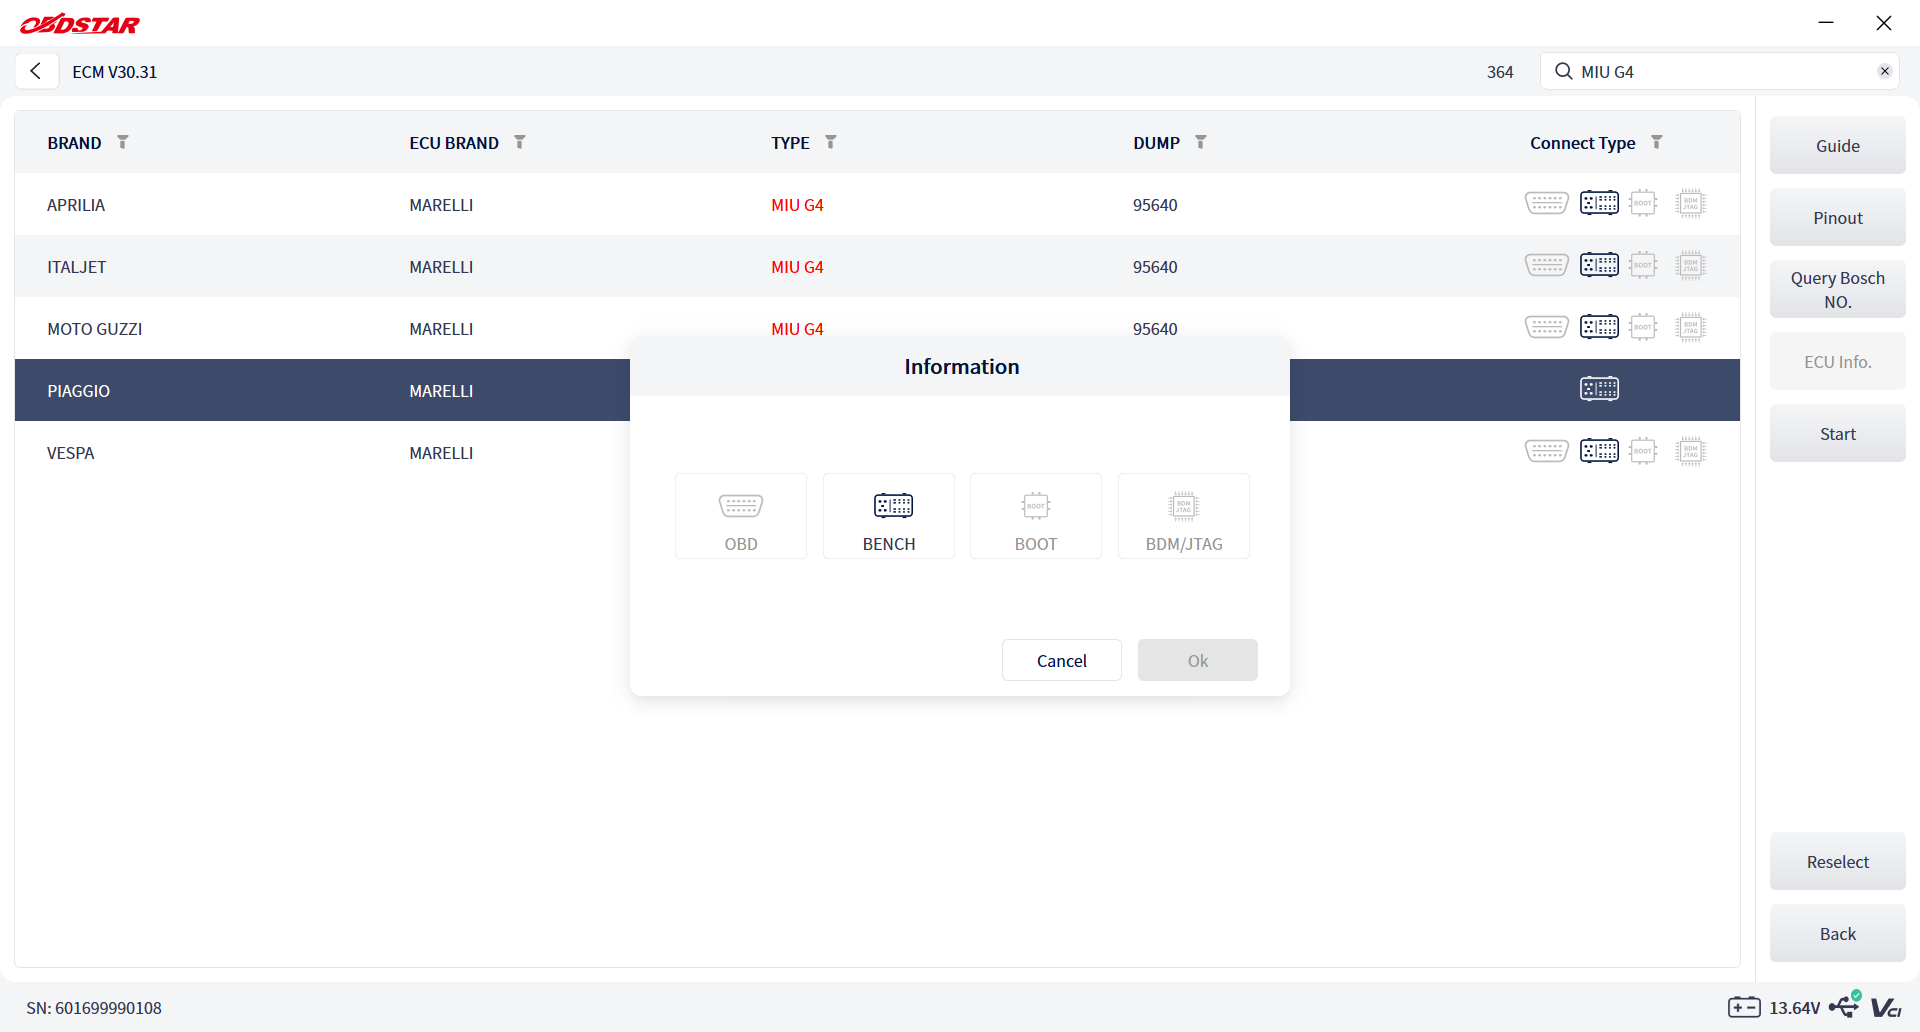Open the DUMP column filter

[1201, 142]
